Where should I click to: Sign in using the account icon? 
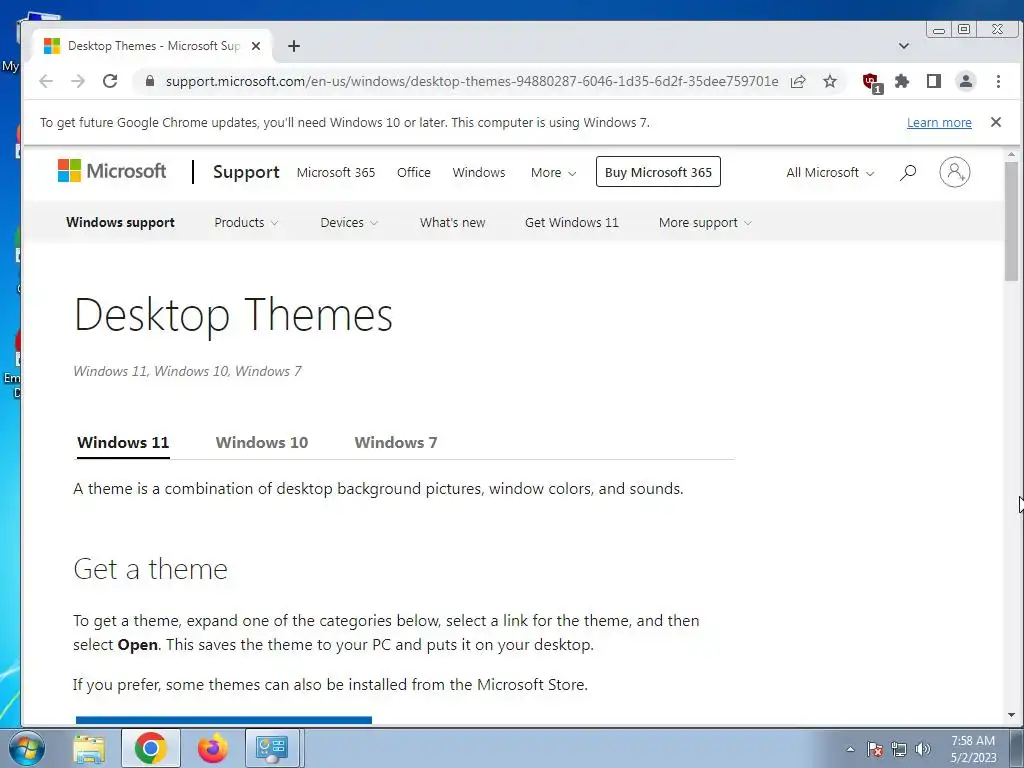coord(955,172)
